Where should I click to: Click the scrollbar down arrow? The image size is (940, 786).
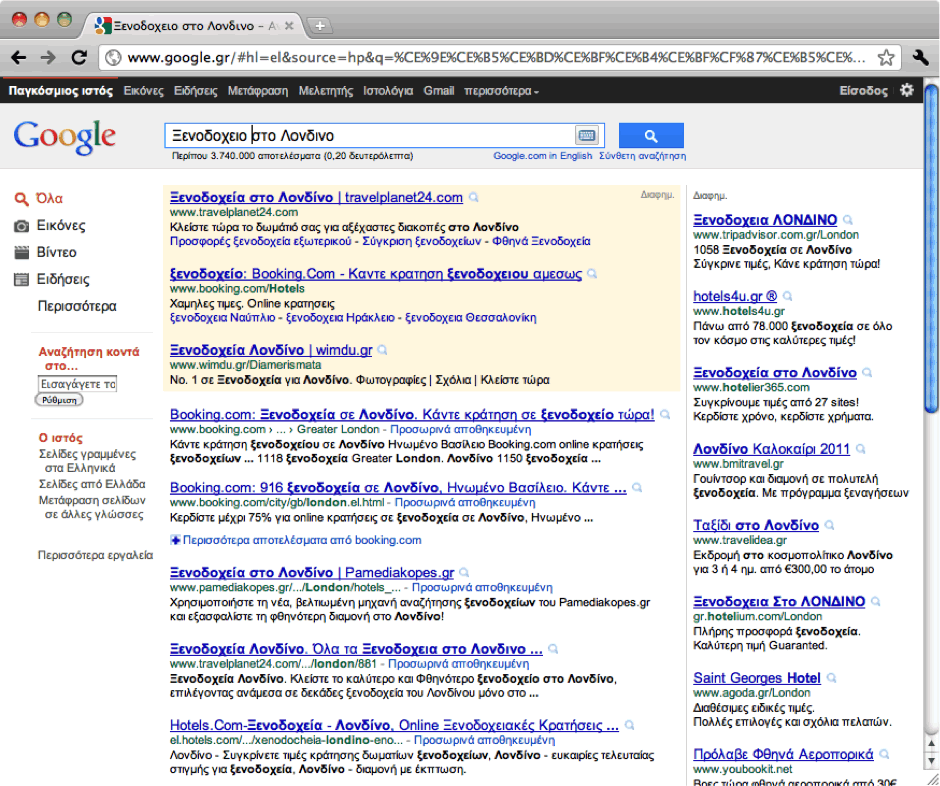[x=931, y=761]
